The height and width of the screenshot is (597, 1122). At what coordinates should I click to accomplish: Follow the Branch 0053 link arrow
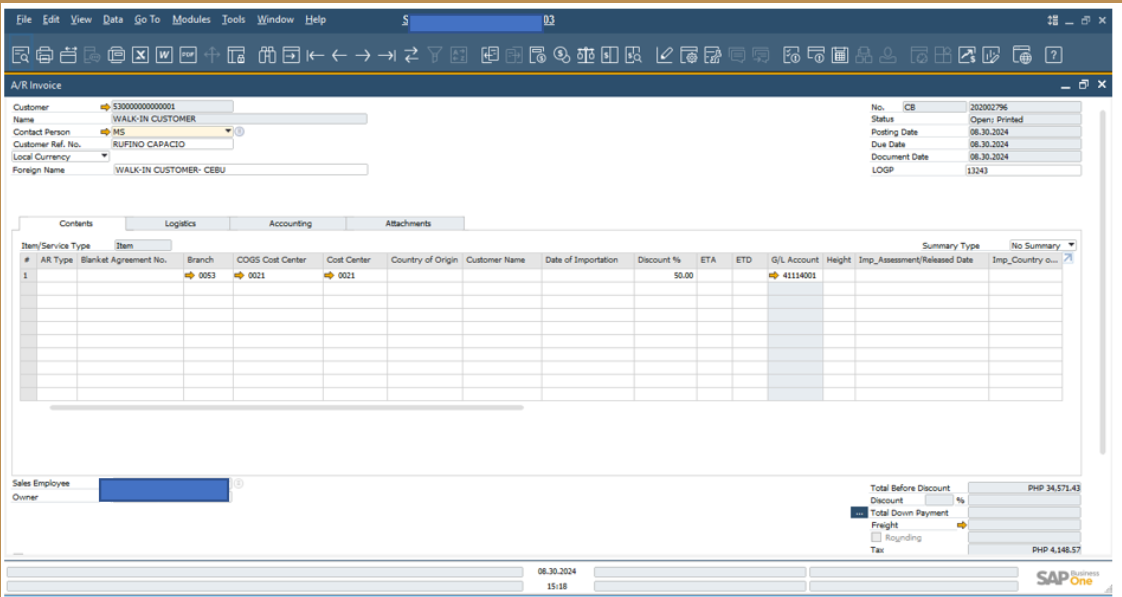pyautogui.click(x=190, y=276)
